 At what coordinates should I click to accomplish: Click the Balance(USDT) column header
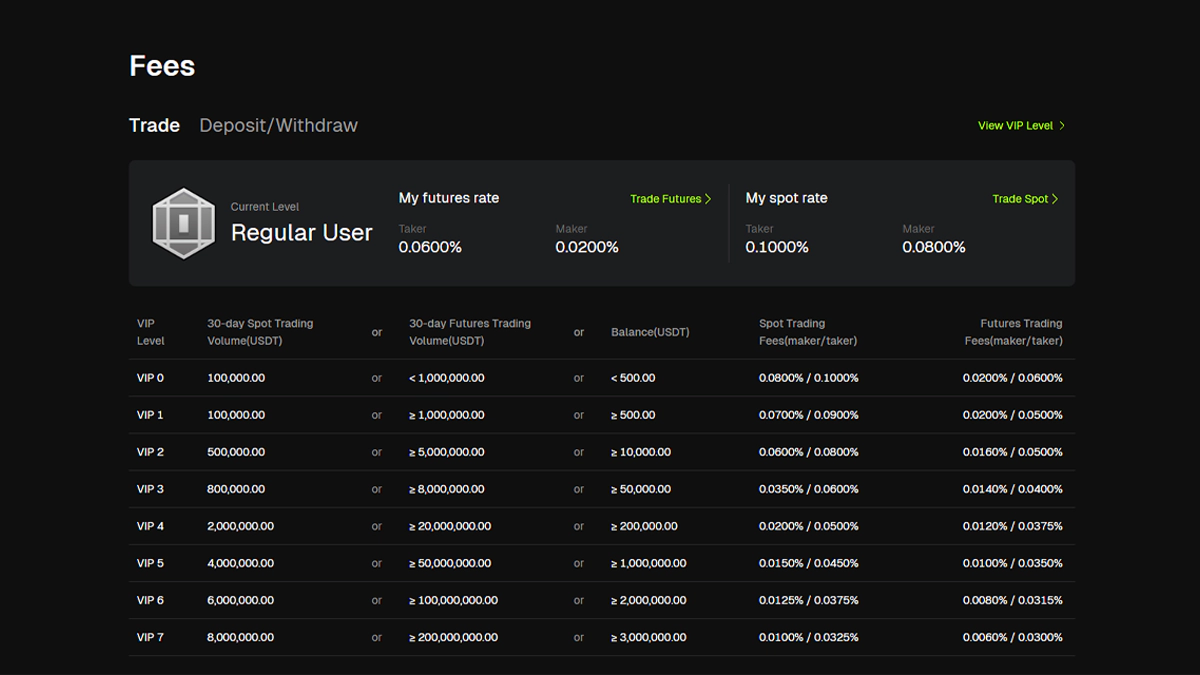tap(650, 332)
